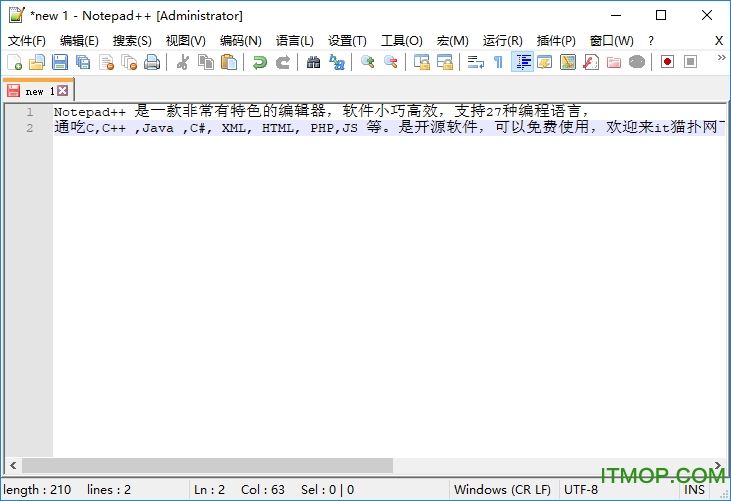731x501 pixels.
Task: Save all files using stacked floppy icon
Action: [x=83, y=62]
